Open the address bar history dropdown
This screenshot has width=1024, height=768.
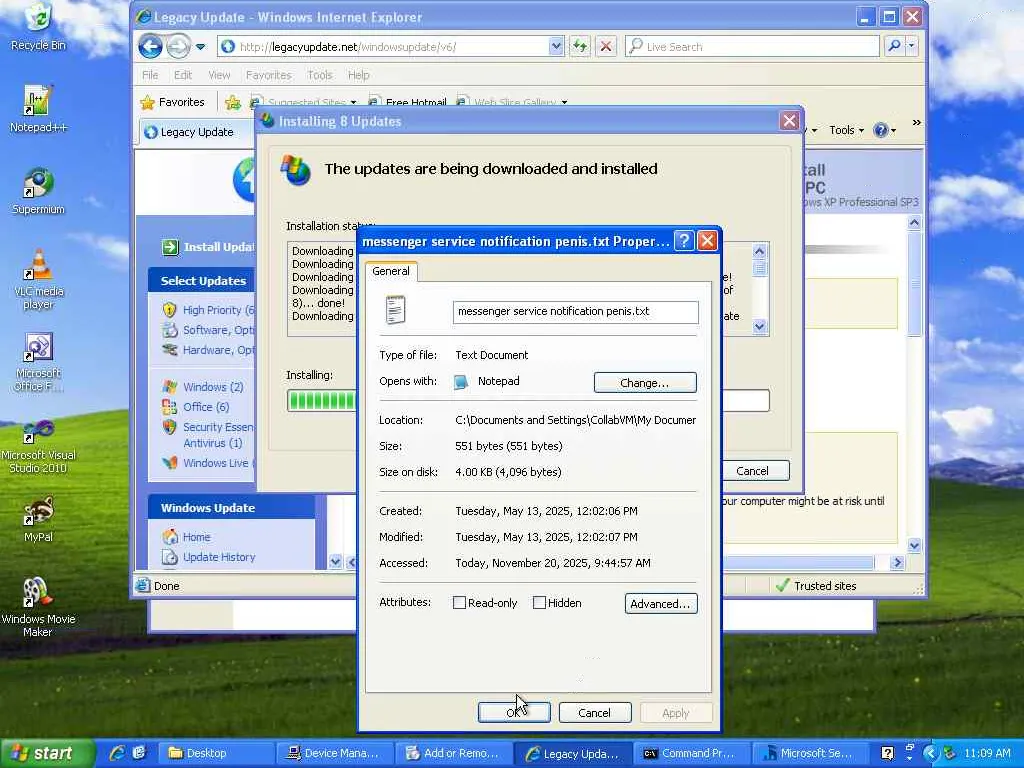click(556, 46)
